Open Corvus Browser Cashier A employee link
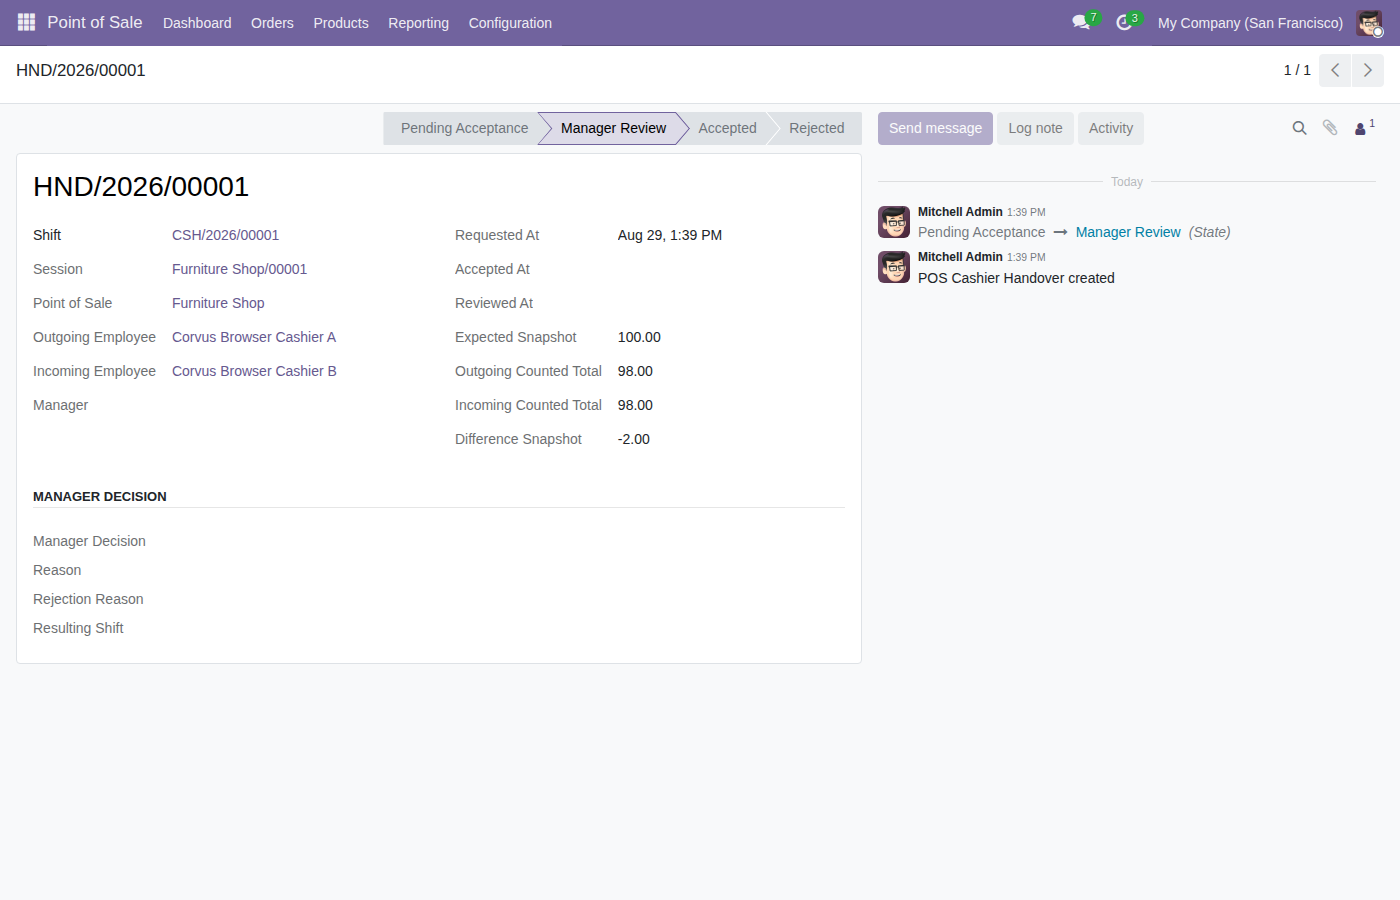This screenshot has height=900, width=1400. [x=254, y=337]
